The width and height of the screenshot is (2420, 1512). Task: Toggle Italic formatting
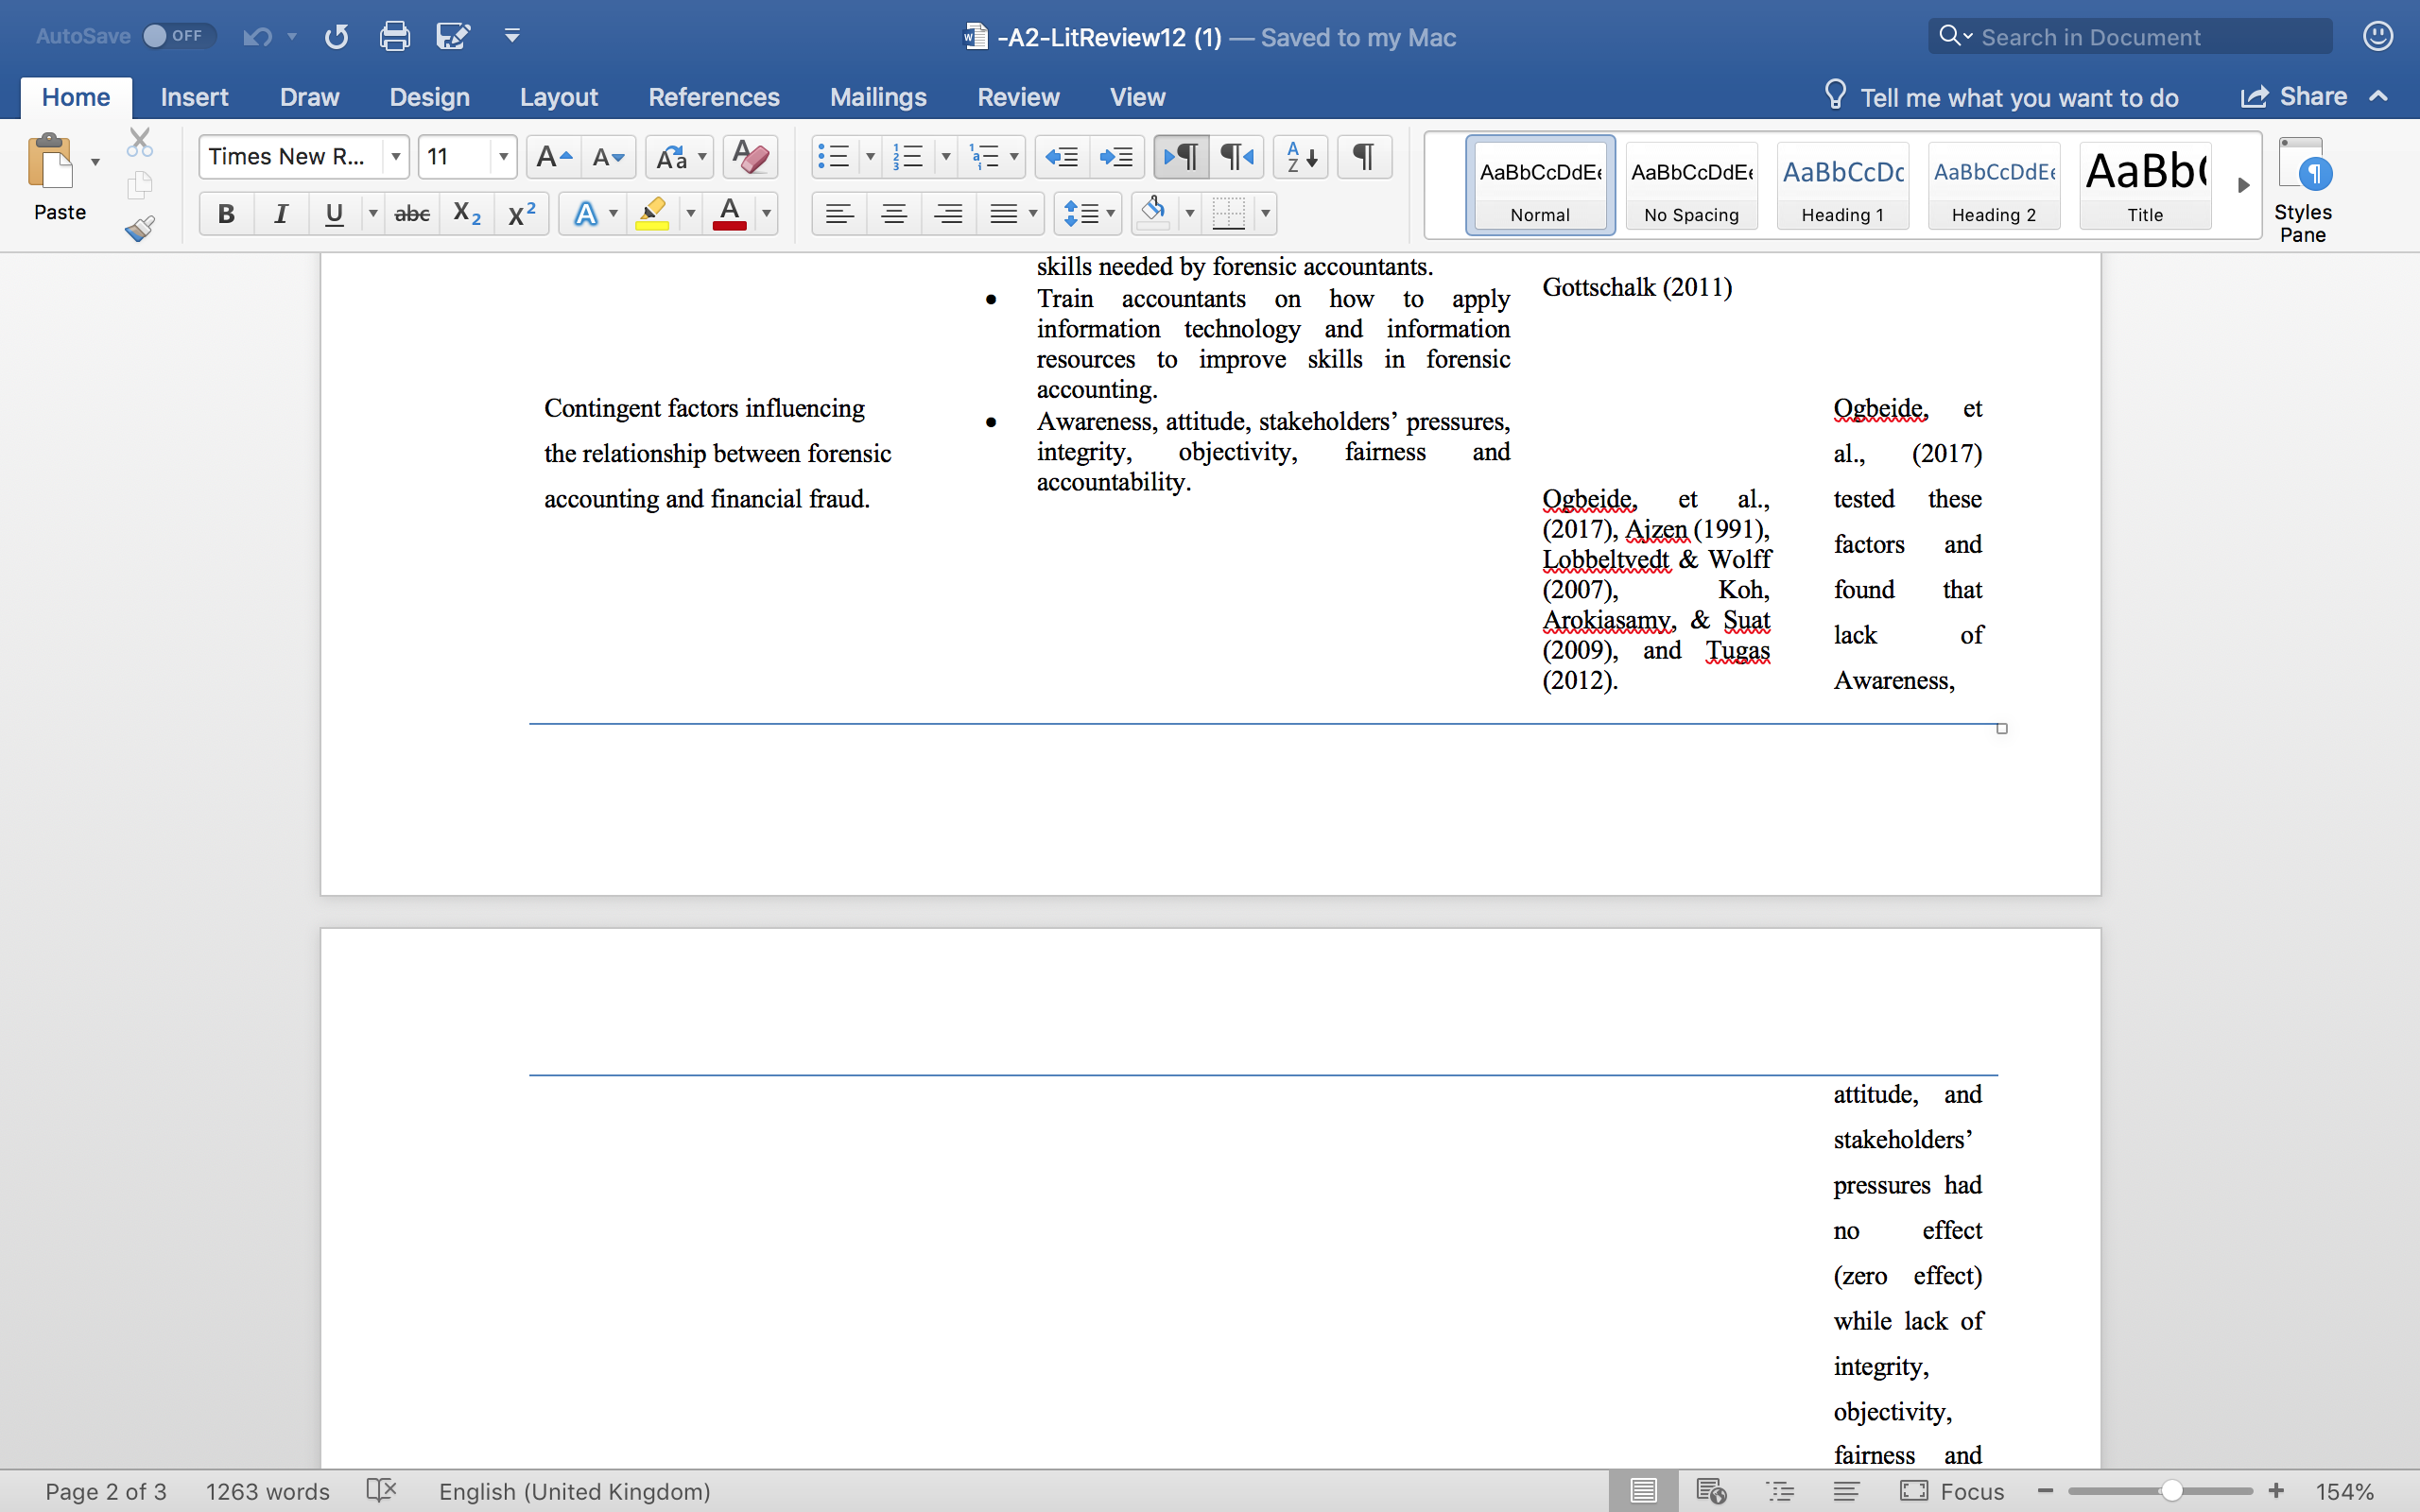coord(281,213)
